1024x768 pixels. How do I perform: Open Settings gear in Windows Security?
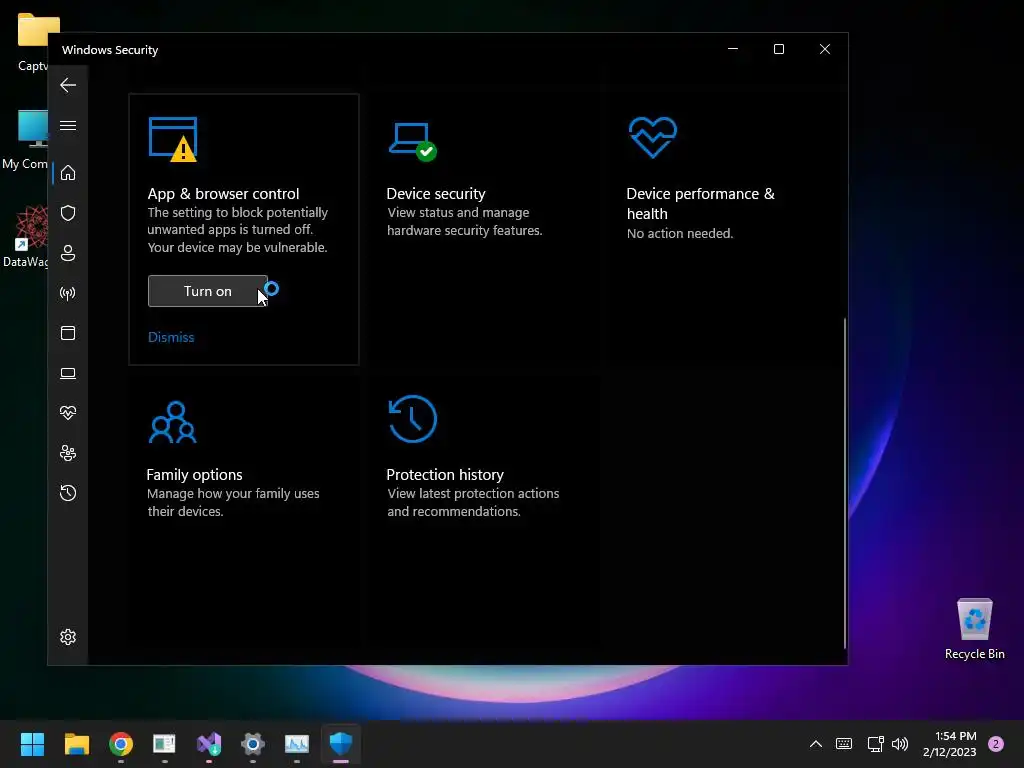[x=68, y=637]
